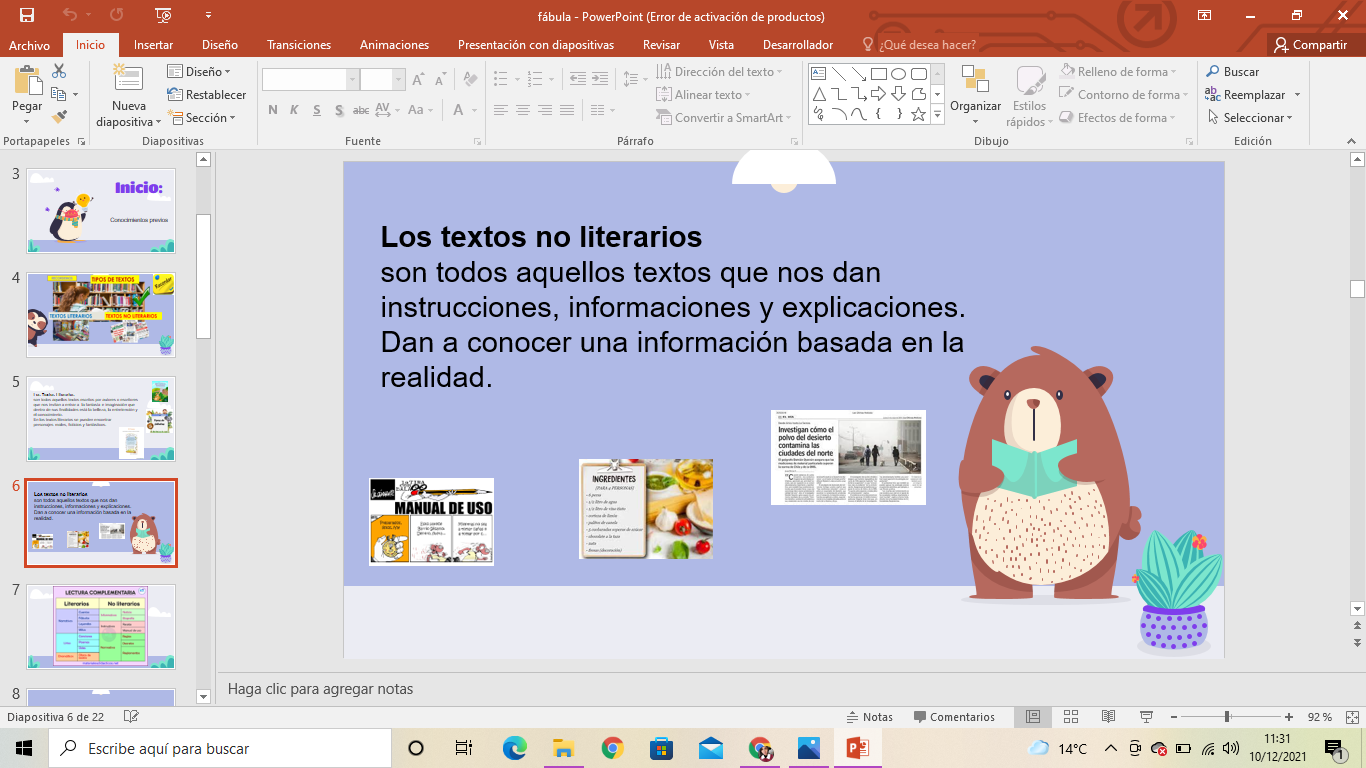Click the zoom slider handle

coord(1227,717)
